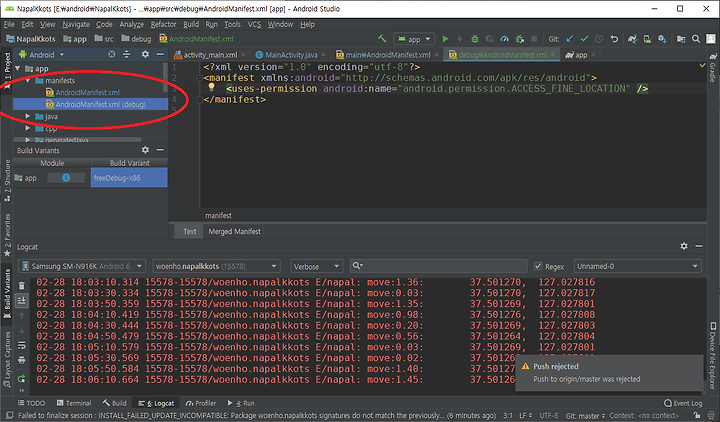The image size is (720, 422).
Task: Expand the java folder in tree
Action: (x=28, y=116)
